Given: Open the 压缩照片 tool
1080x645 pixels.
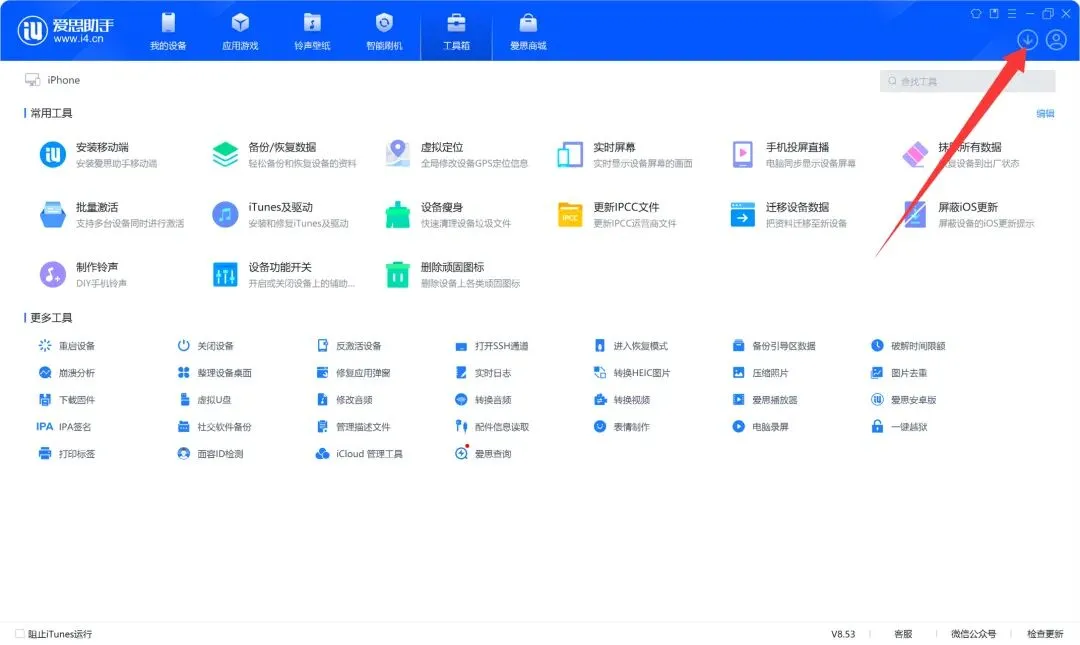Looking at the screenshot, I should pos(760,373).
